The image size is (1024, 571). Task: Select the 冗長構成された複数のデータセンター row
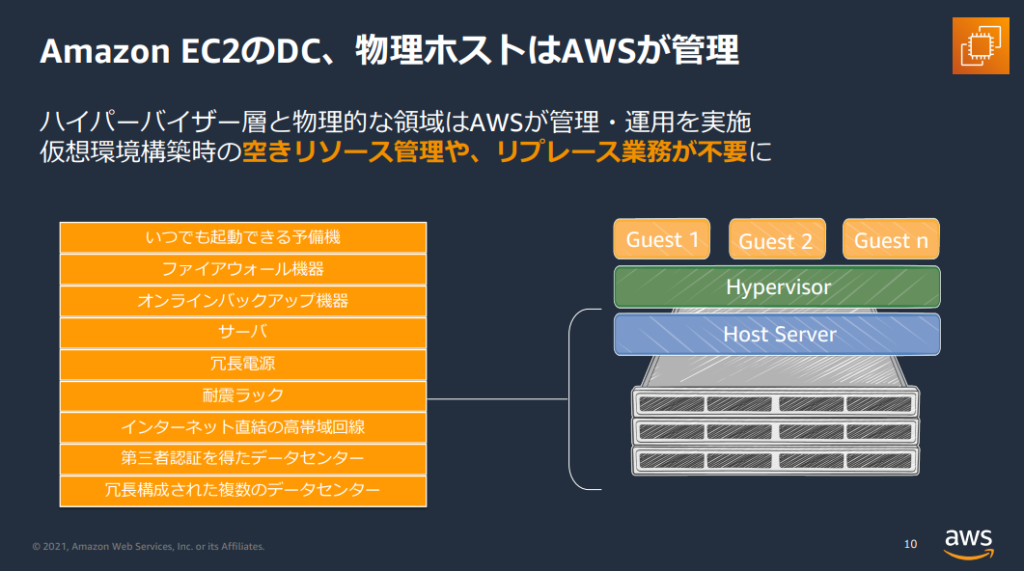[x=243, y=490]
